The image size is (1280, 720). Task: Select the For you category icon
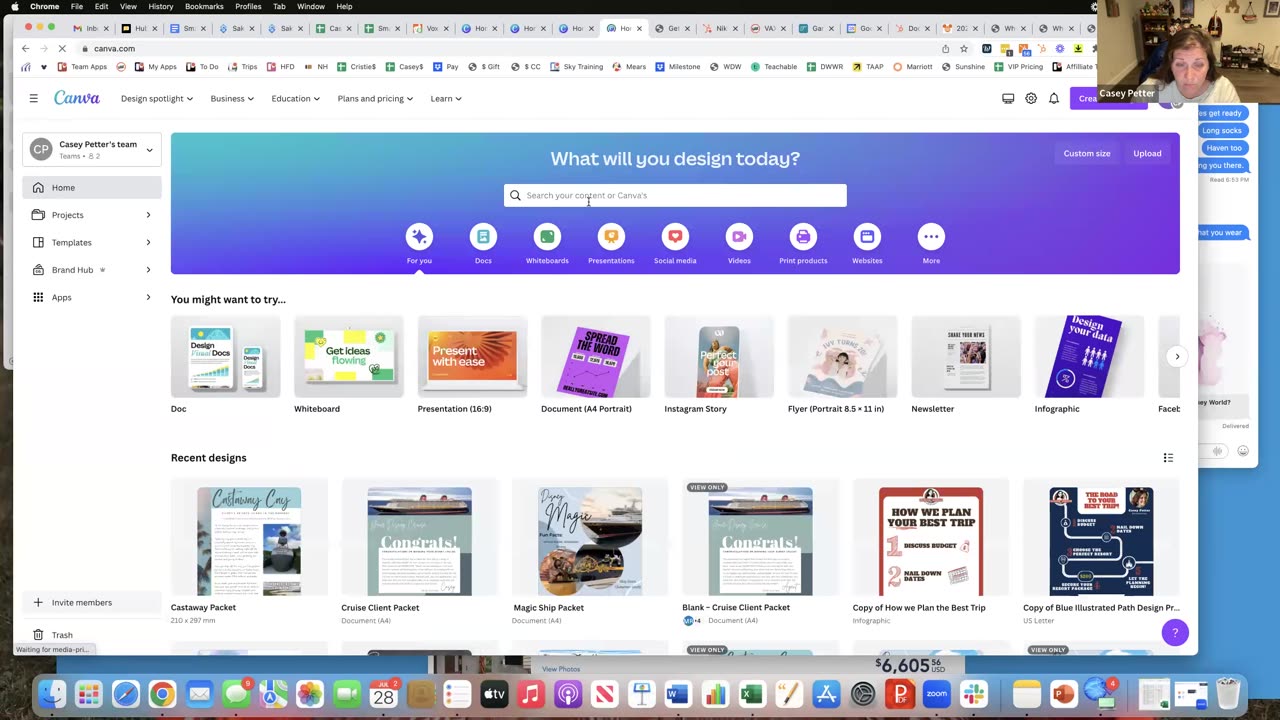click(419, 237)
